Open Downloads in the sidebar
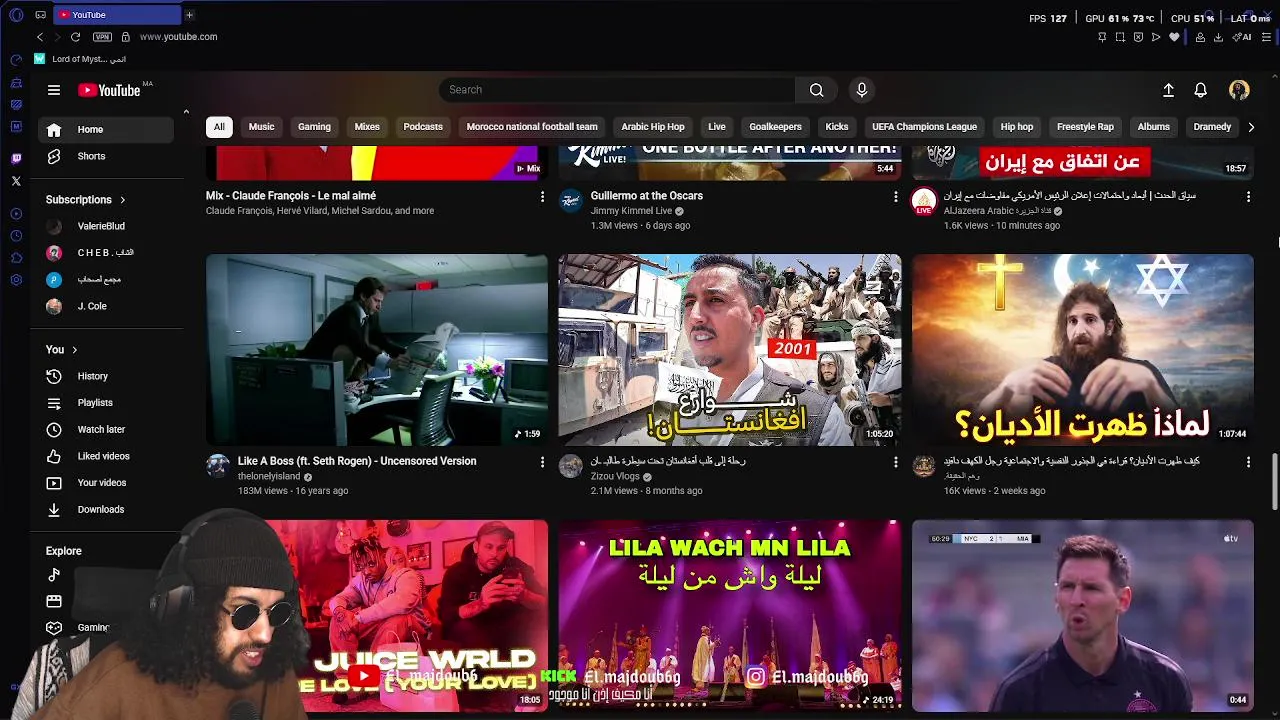1280x720 pixels. coord(106,509)
